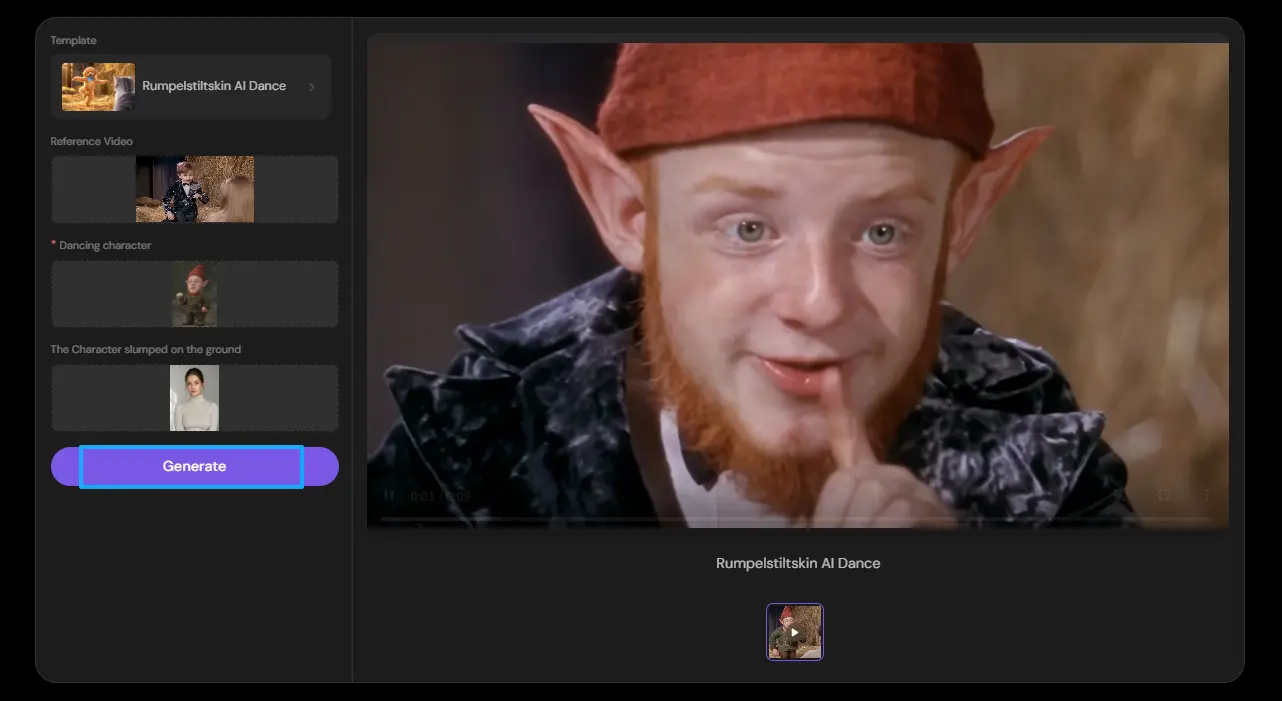Click 'The Character slumped on the ground' label
1282x701 pixels.
[146, 349]
